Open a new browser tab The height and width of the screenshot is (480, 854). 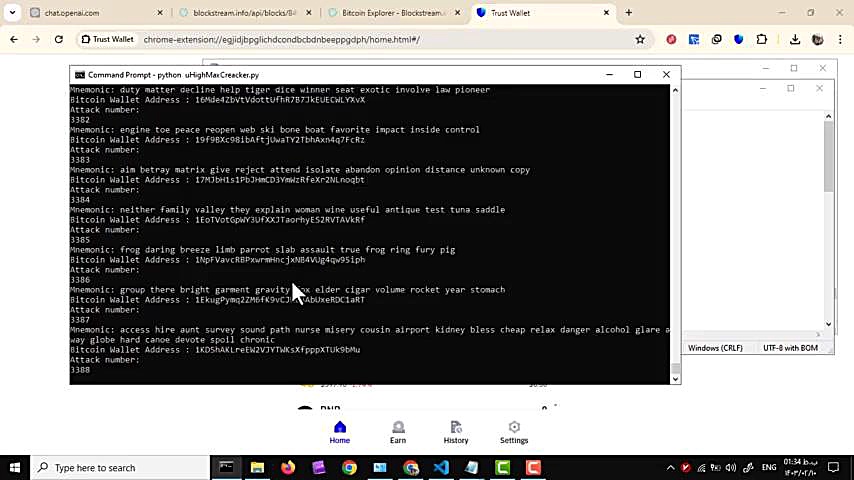coord(629,13)
